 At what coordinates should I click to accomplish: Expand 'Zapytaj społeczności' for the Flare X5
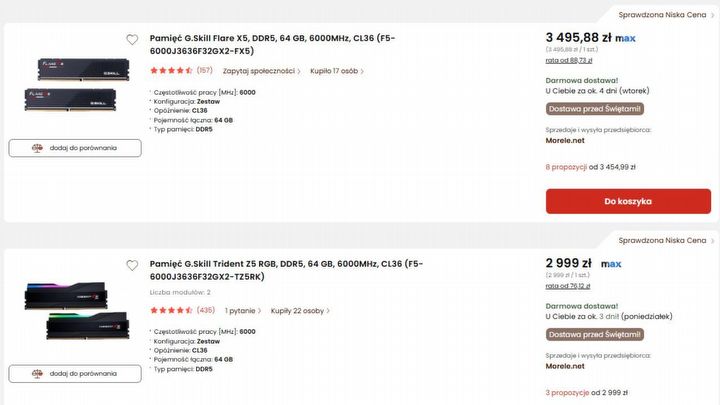tap(262, 71)
